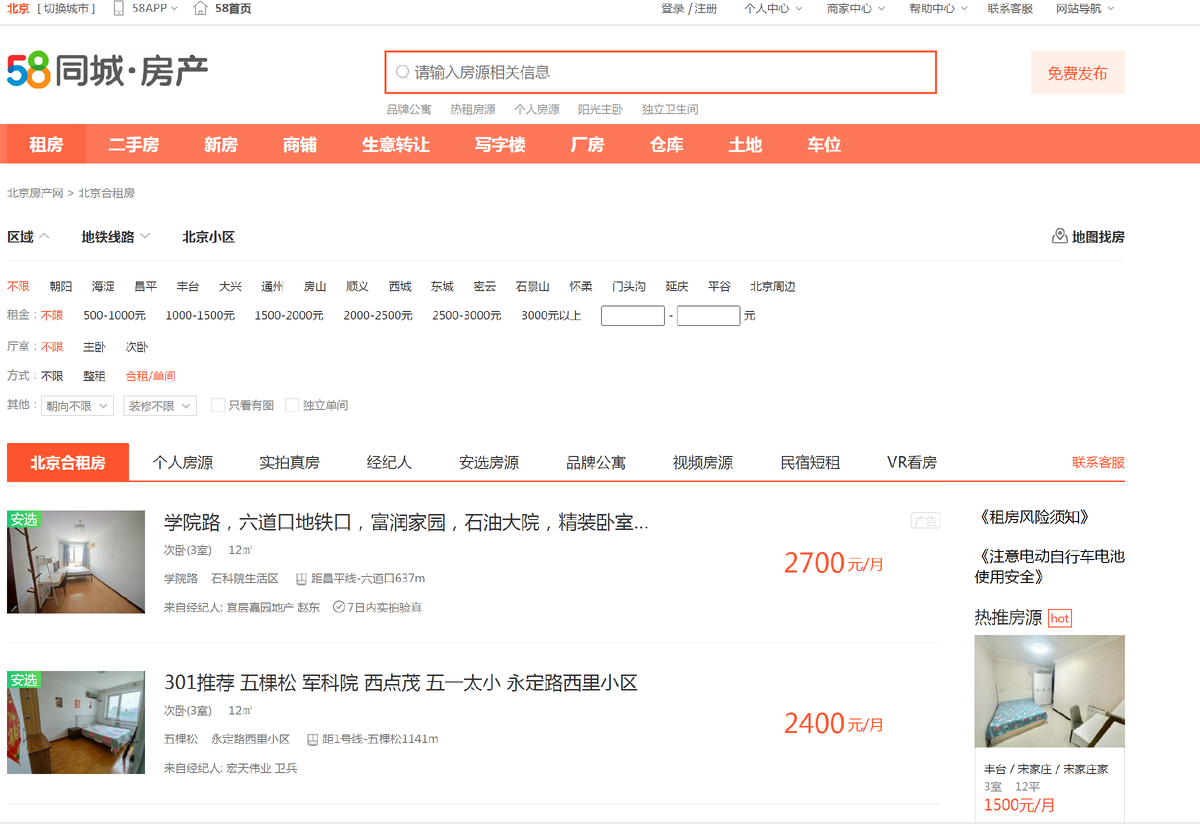Open the 朝向不限 dropdown
Viewport: 1200px width, 824px height.
coord(77,405)
